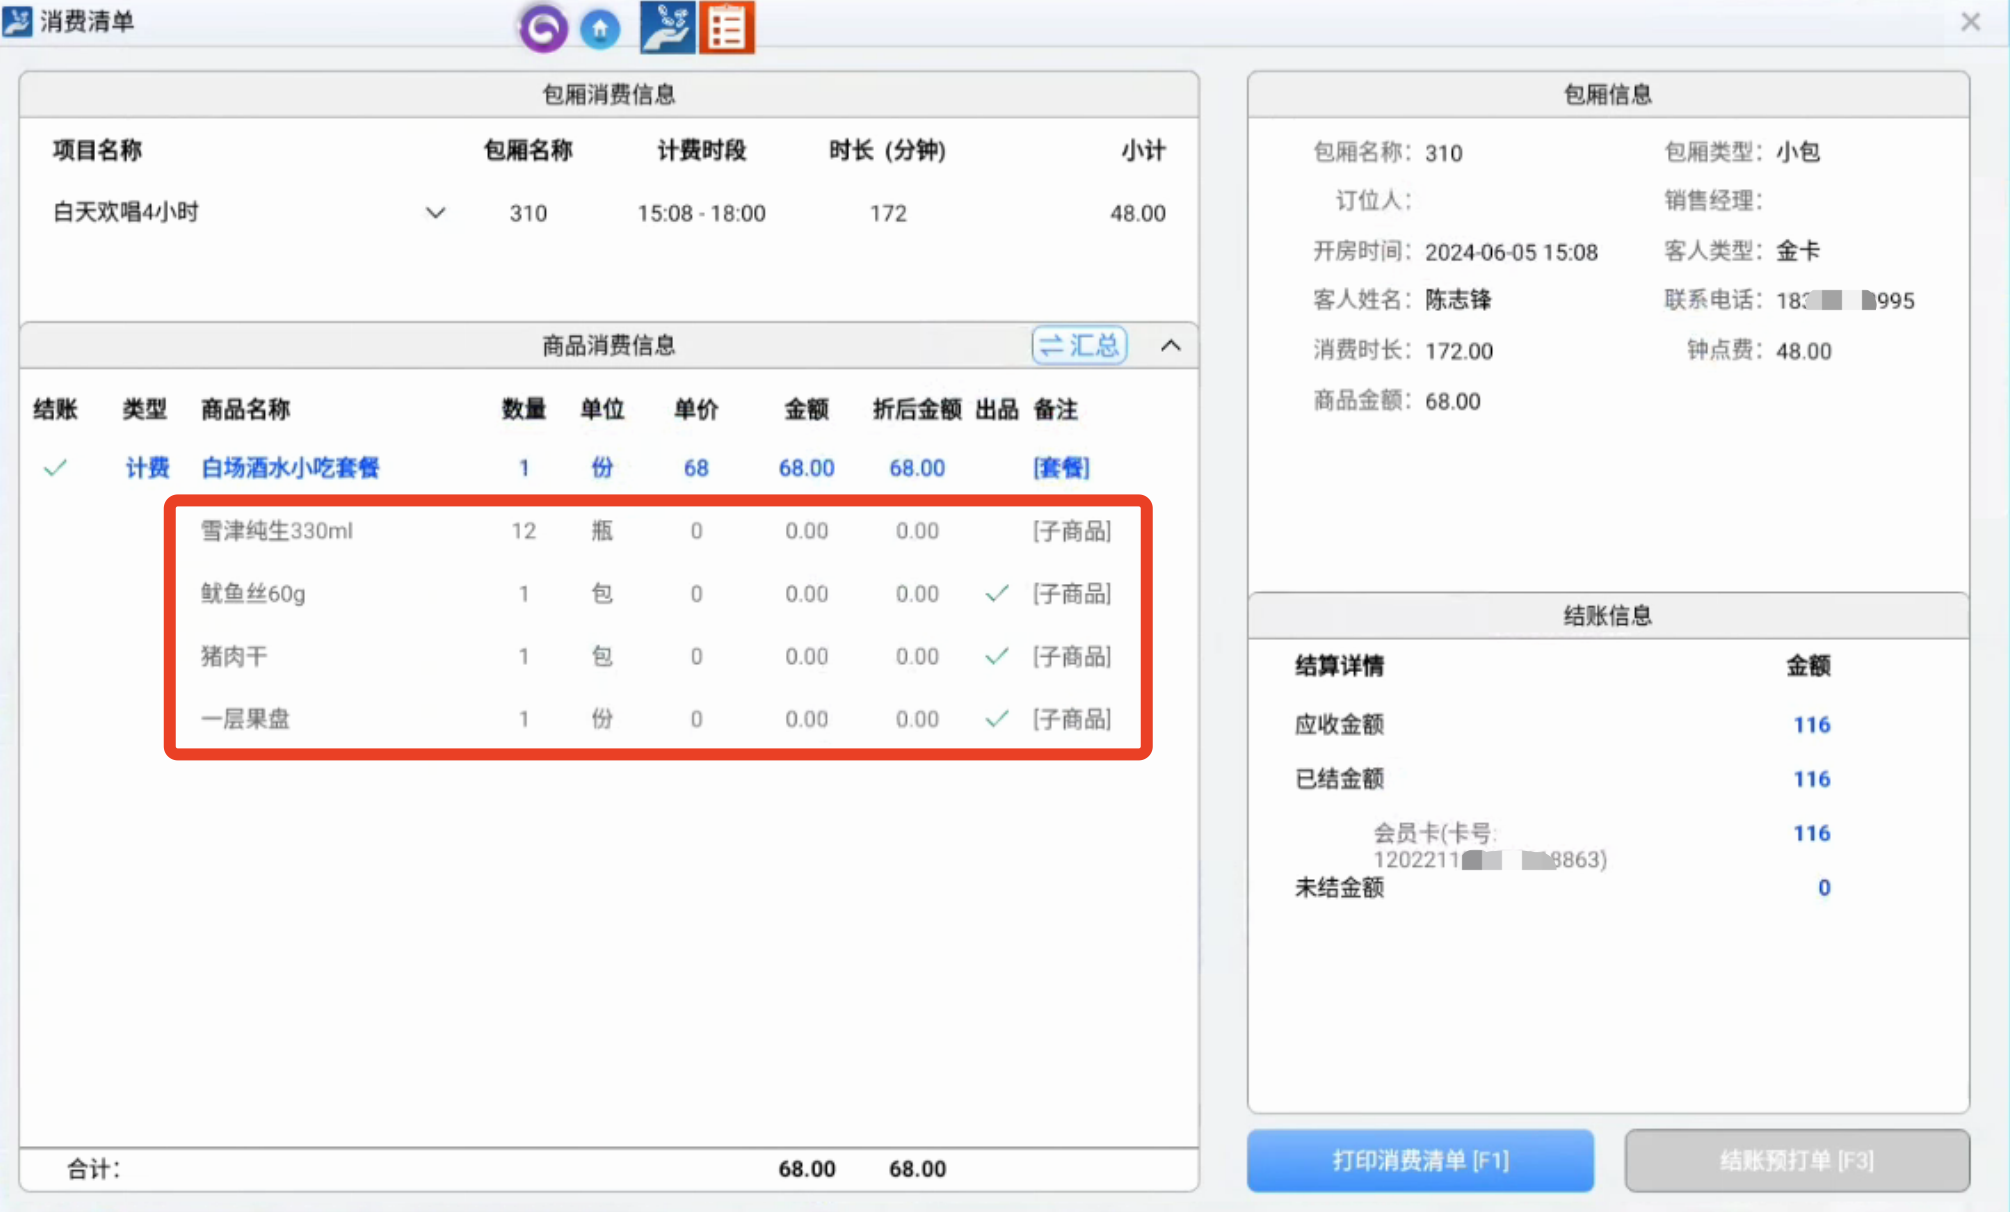Click the 客人类型 value 金卡
The image size is (2010, 1212).
coord(1798,251)
